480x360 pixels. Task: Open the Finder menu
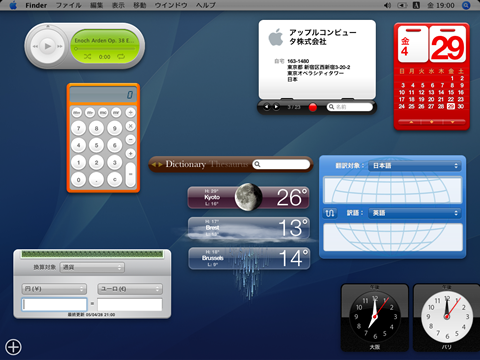point(36,5)
